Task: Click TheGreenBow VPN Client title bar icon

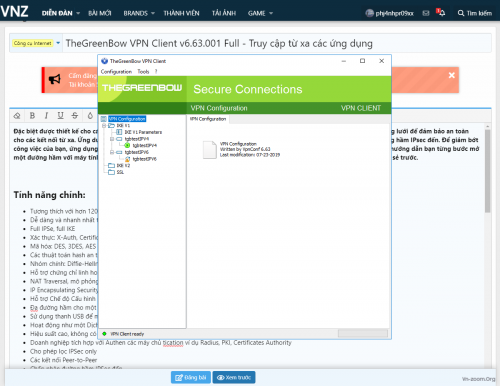Action: [104, 61]
